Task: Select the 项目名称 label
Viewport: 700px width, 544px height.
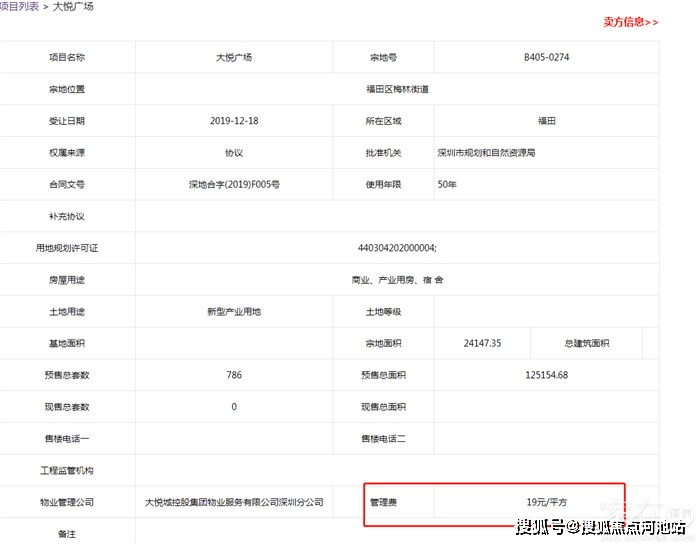Action: pos(67,57)
